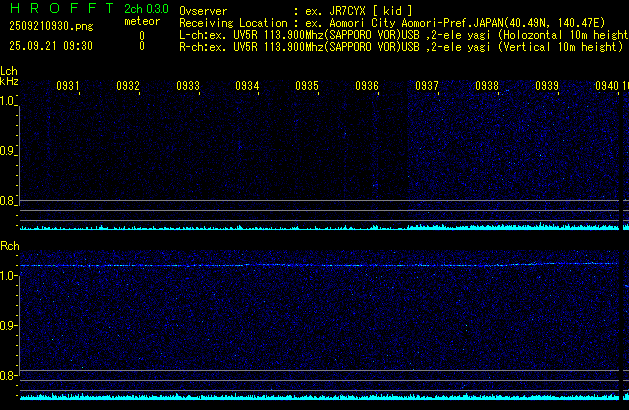629x410 pixels.
Task: Click the 1.0 frequency label in Lch
Action: [8, 101]
